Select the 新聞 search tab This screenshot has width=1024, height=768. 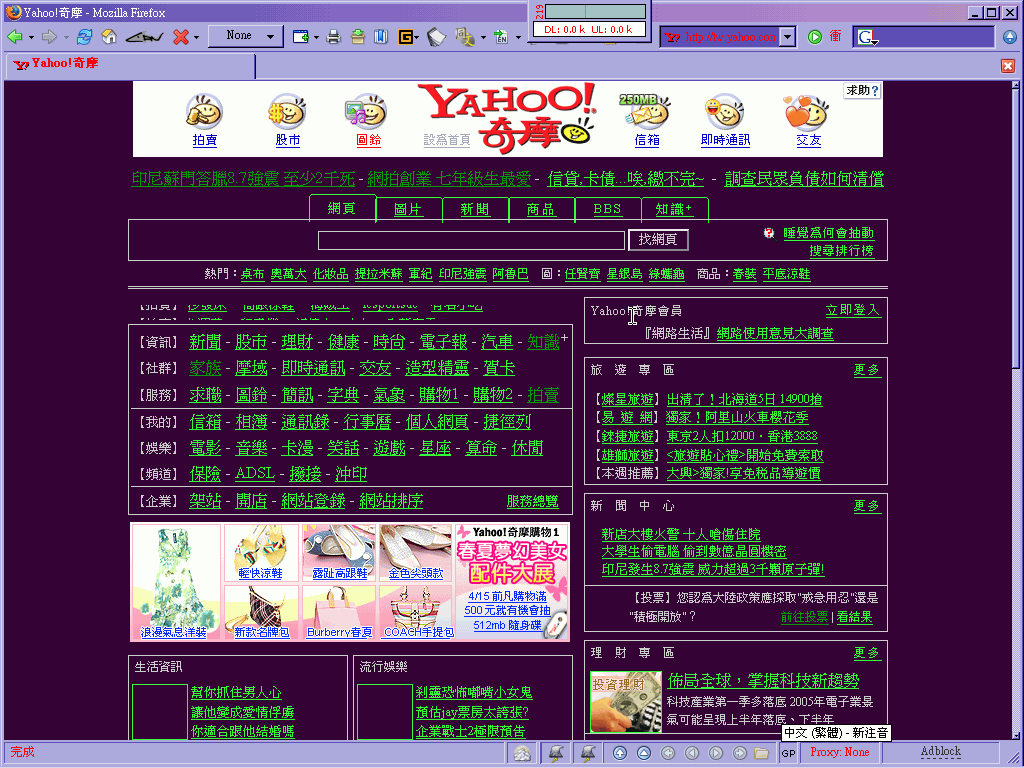tap(475, 210)
